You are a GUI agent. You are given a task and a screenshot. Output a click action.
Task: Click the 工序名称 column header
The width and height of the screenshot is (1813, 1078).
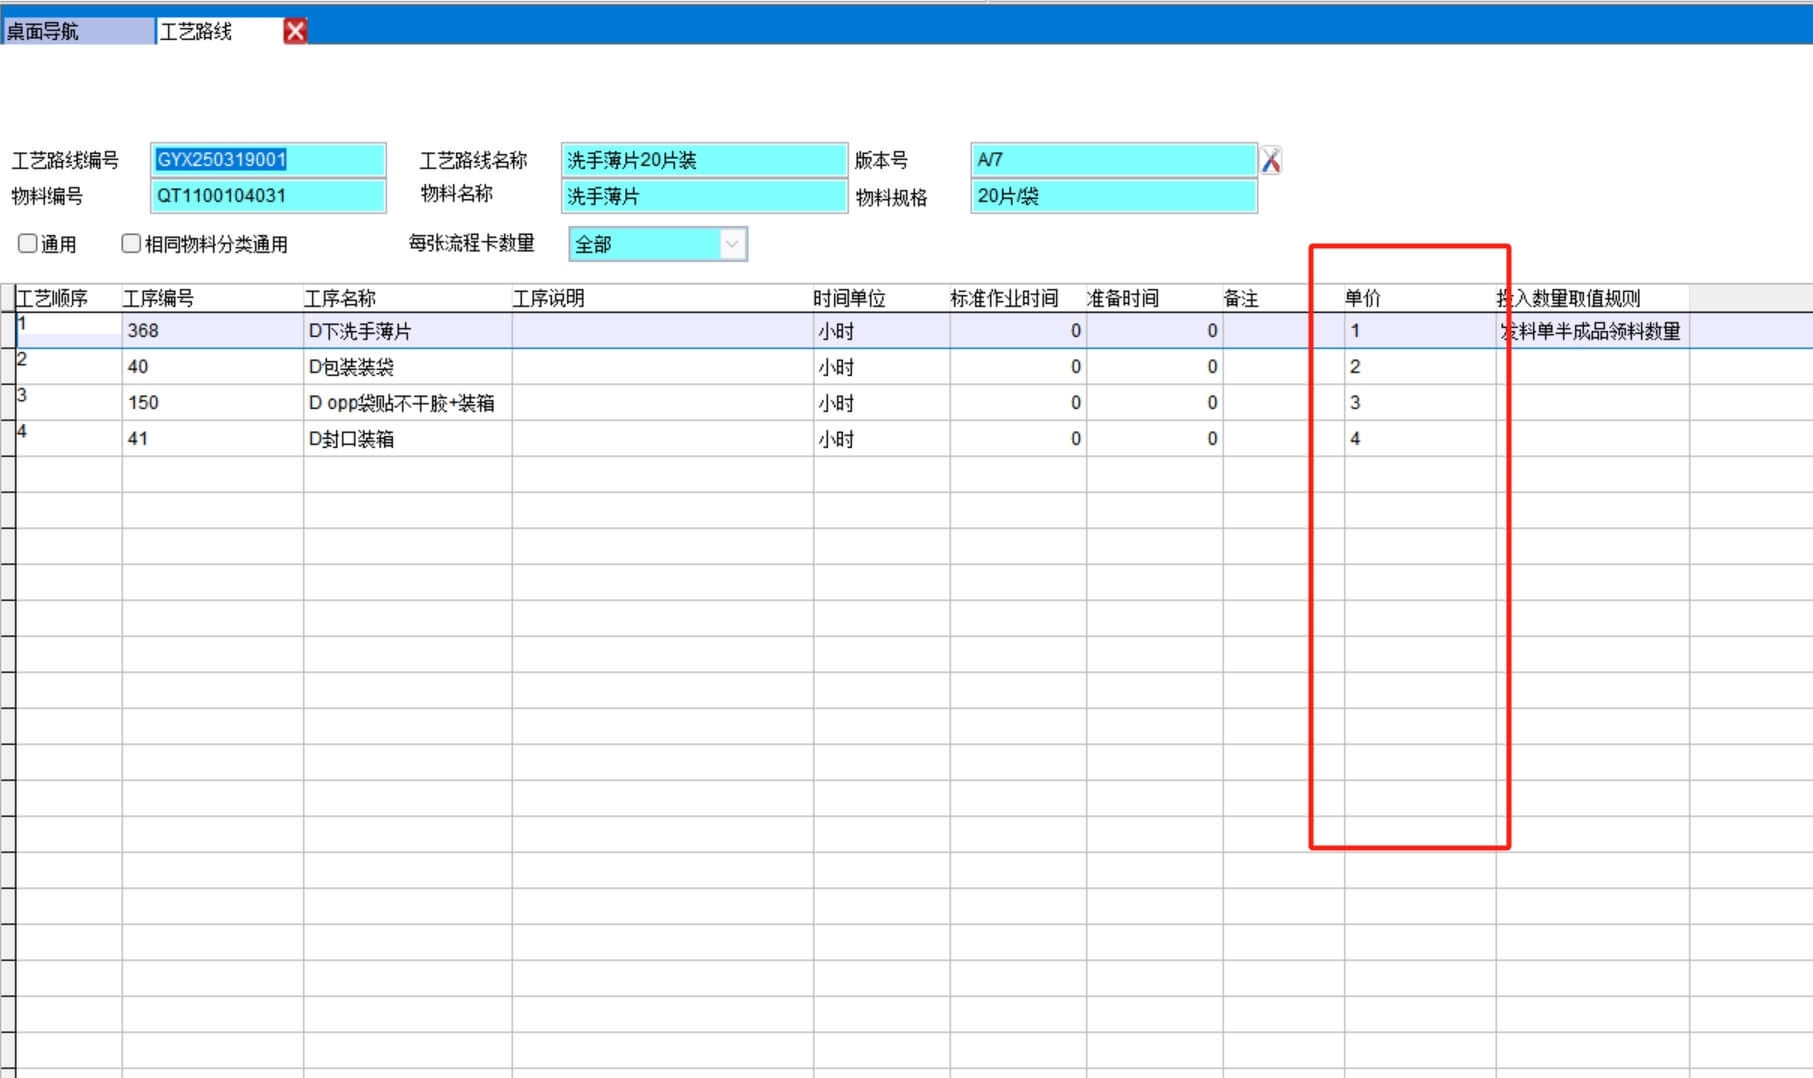340,298
